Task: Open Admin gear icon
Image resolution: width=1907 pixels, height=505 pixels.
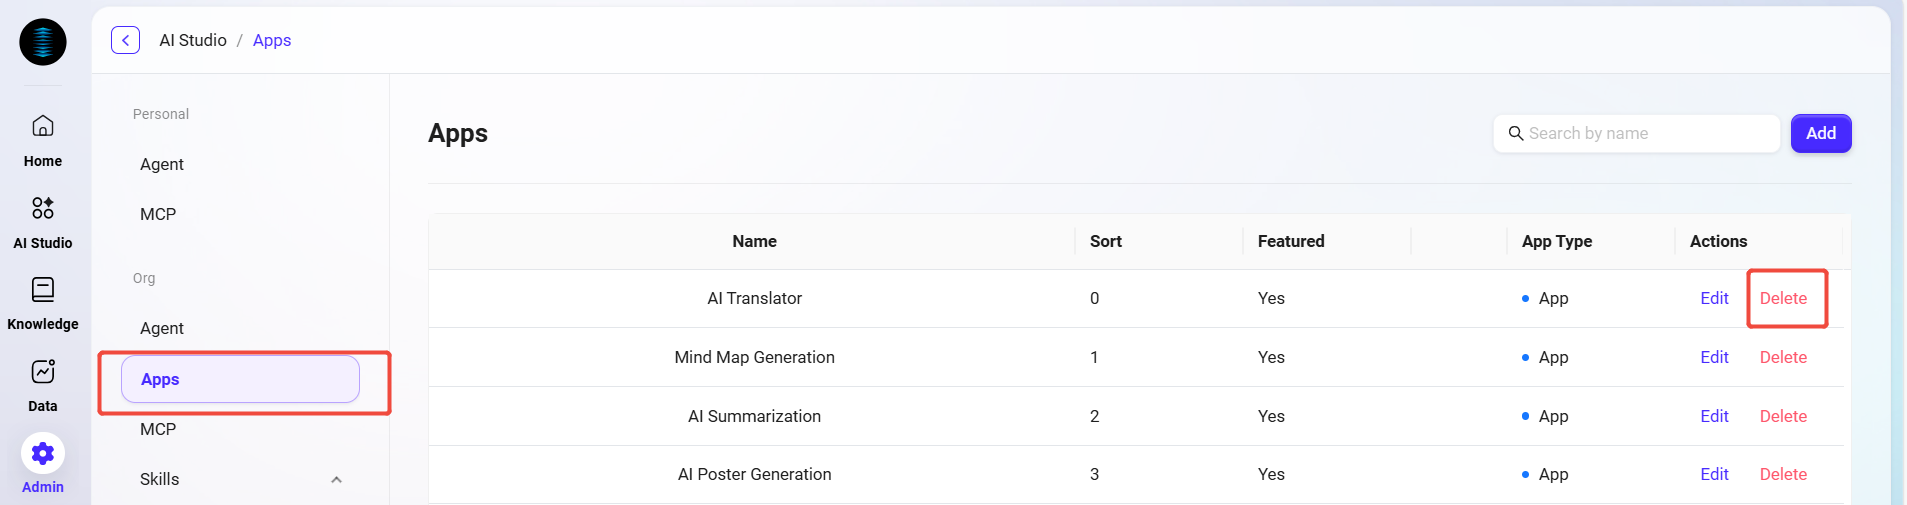Action: (x=43, y=454)
